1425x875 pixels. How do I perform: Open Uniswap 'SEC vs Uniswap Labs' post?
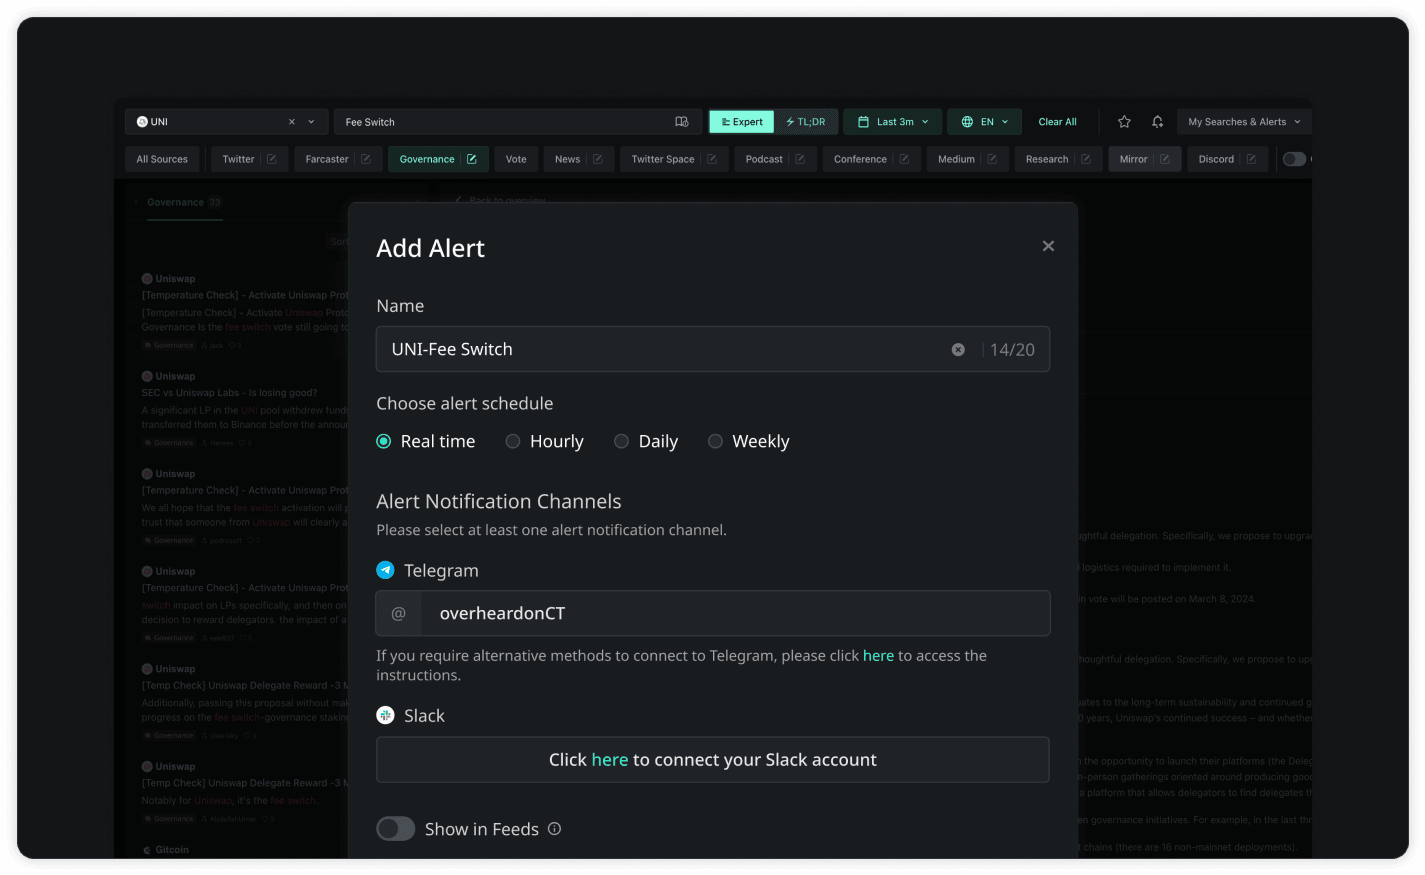(245, 409)
